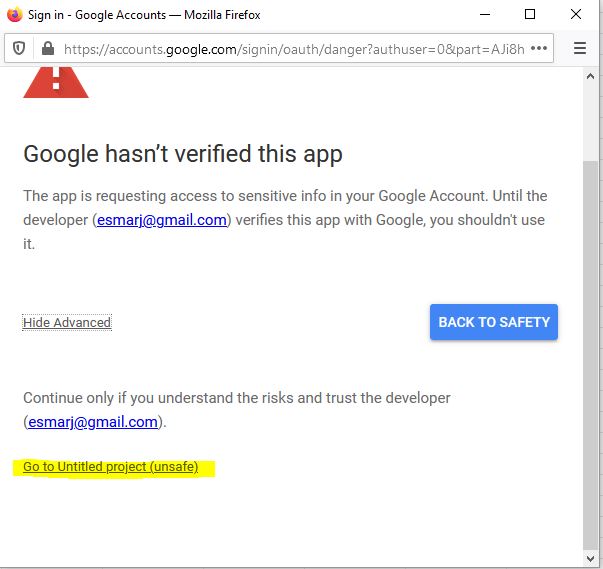
Task: Open page actions three-dot menu
Action: [x=539, y=48]
